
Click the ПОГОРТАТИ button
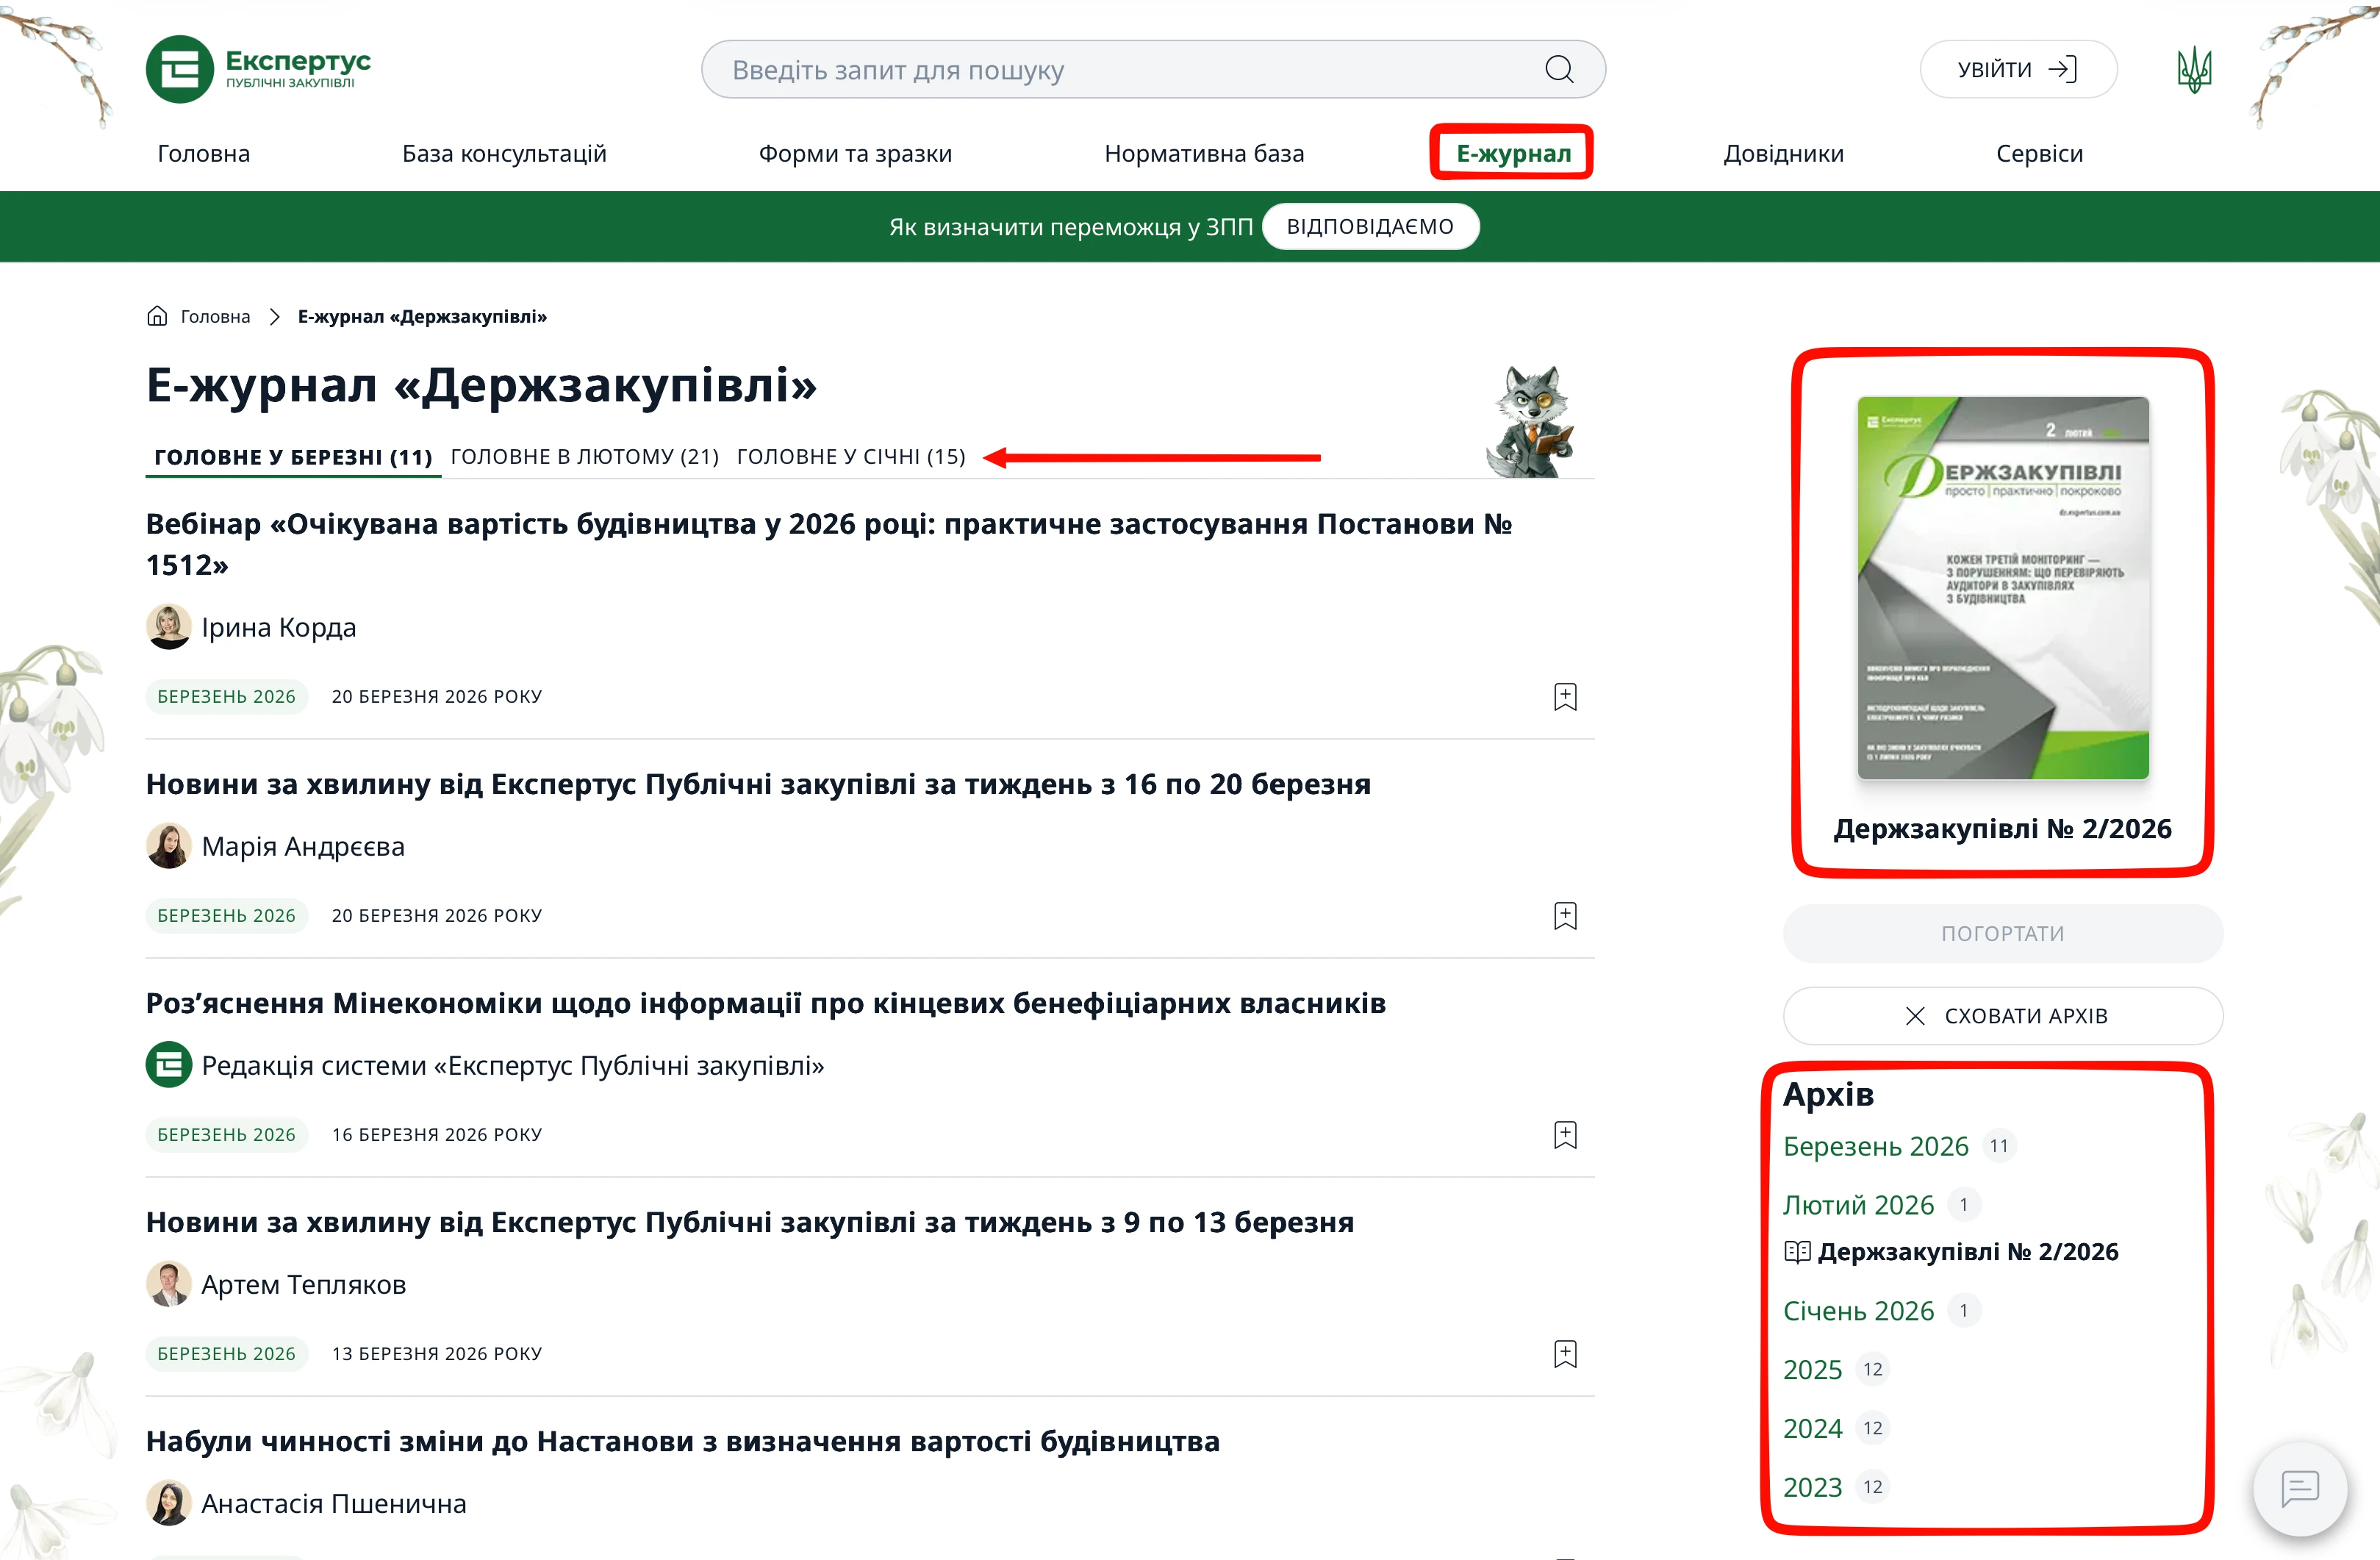click(2003, 932)
